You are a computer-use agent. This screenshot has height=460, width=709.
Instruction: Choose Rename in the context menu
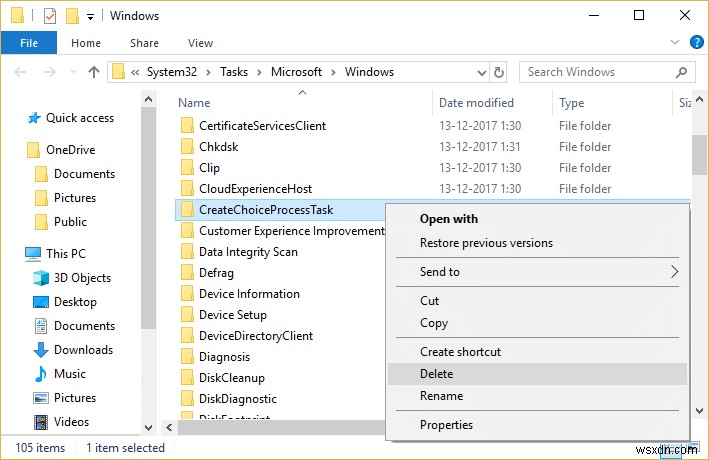(x=441, y=396)
